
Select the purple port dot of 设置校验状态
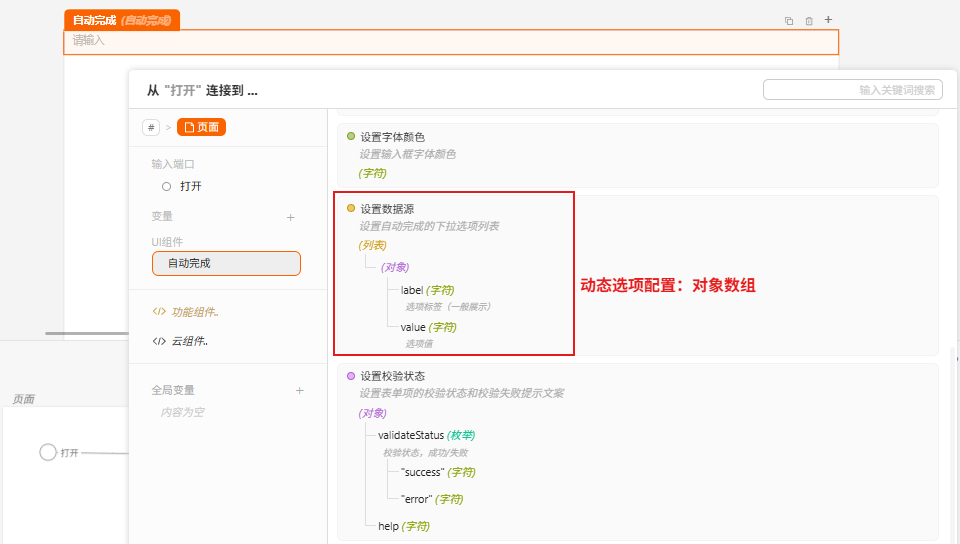pos(351,376)
